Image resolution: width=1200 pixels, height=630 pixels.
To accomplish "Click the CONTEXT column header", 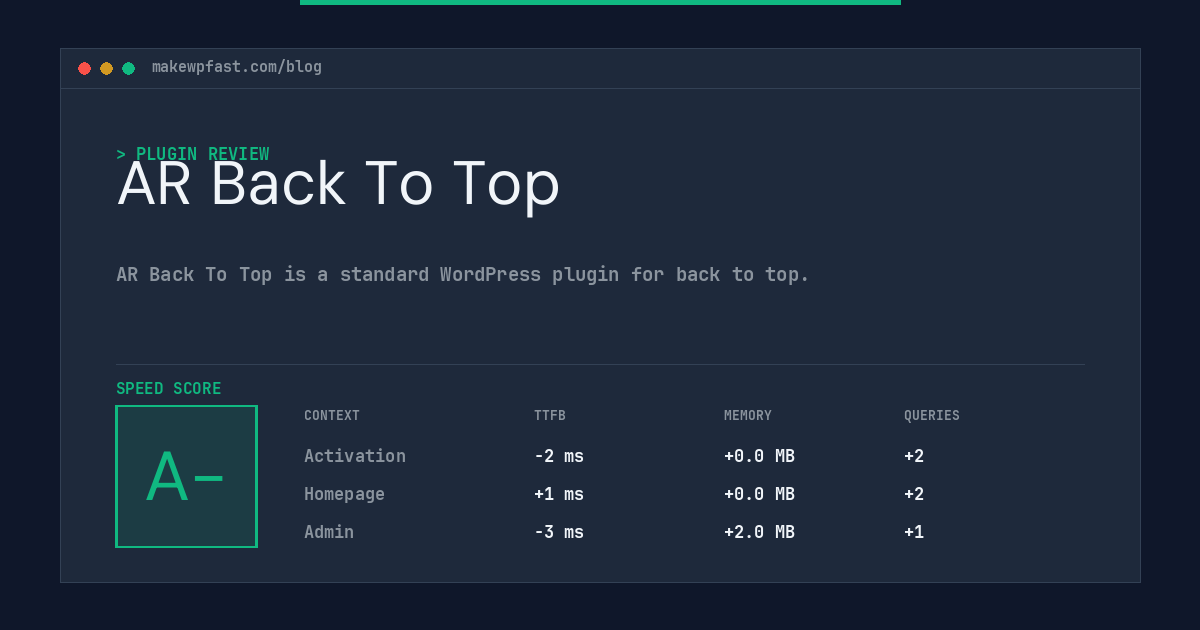I will point(332,416).
